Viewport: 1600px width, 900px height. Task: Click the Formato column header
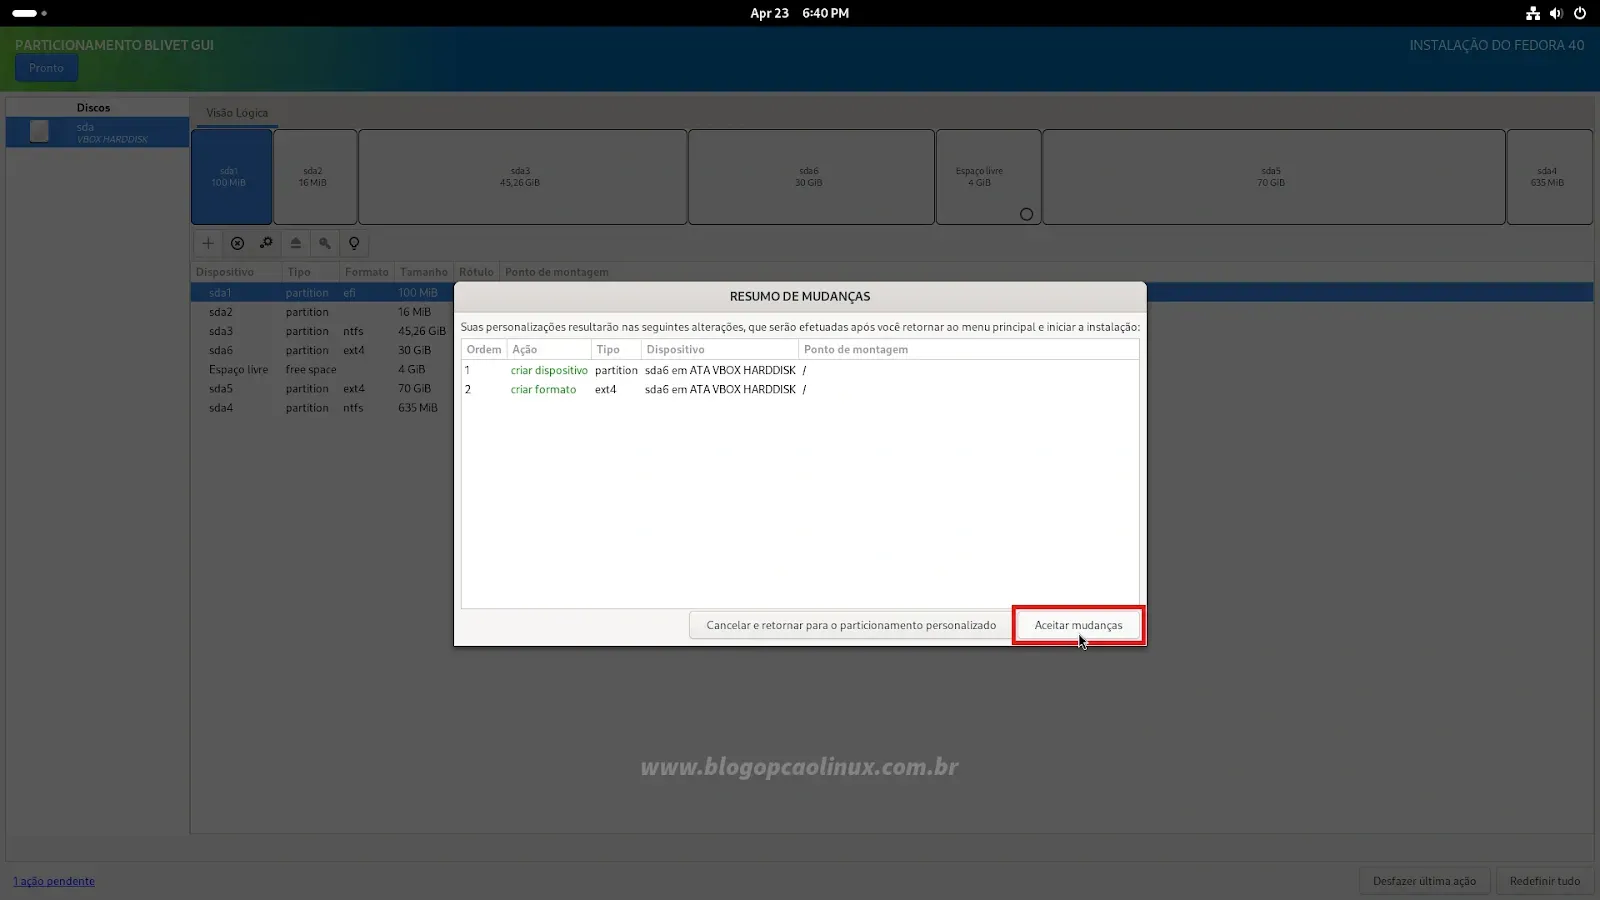point(367,272)
